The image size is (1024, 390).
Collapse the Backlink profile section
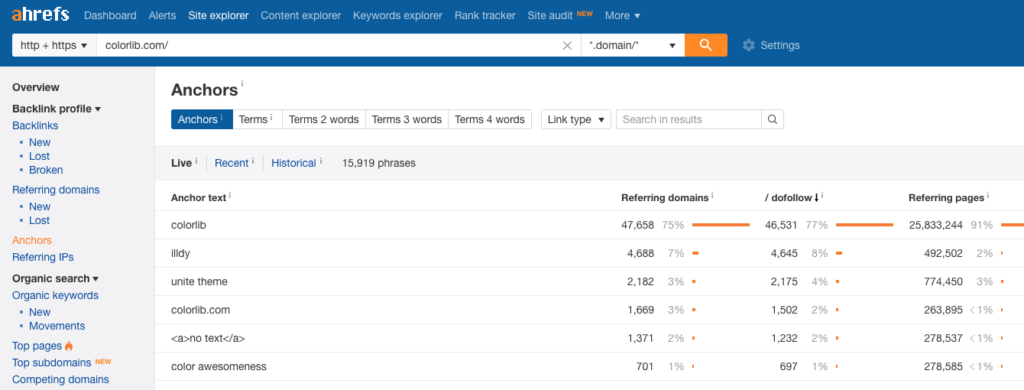click(x=56, y=108)
